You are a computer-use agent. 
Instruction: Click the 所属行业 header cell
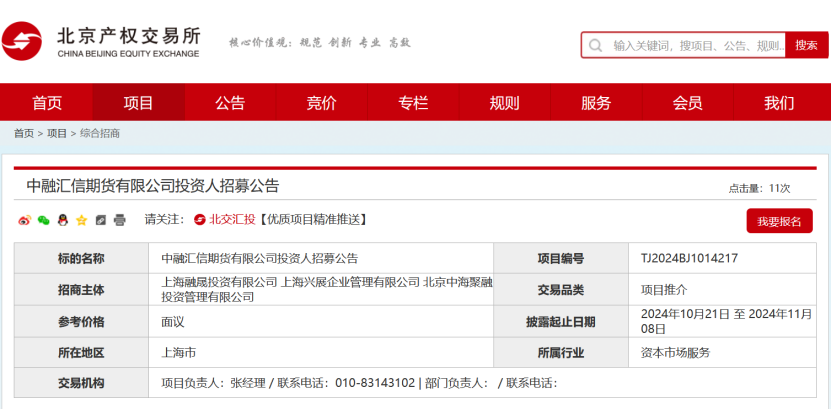click(x=561, y=352)
